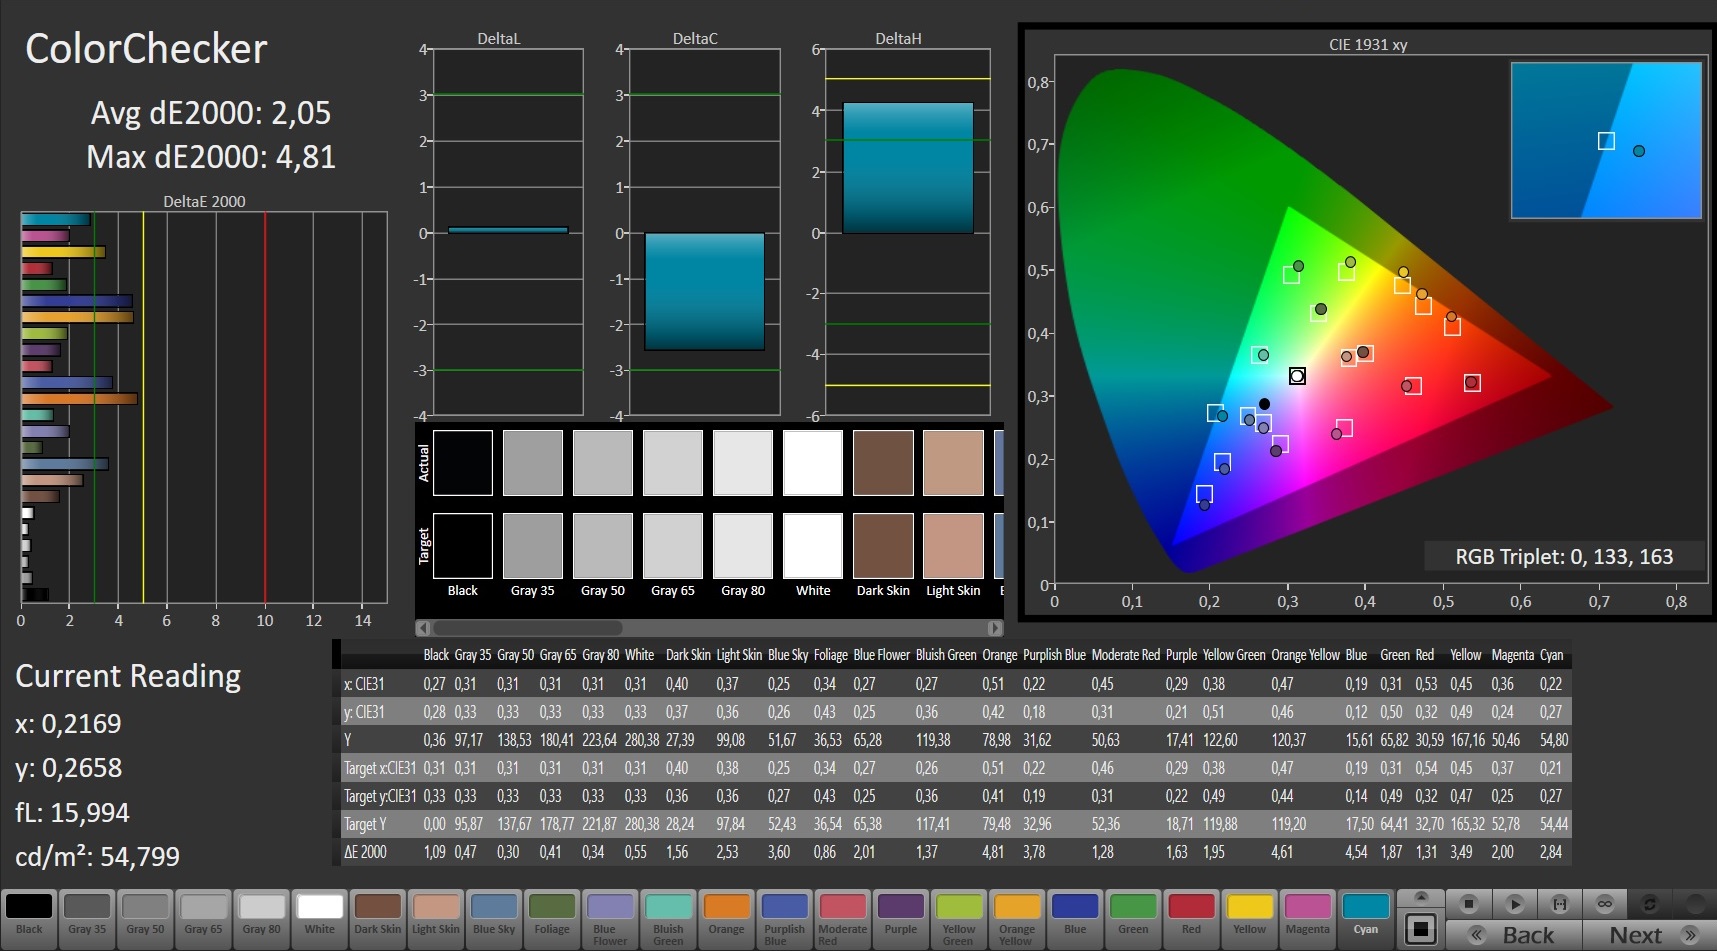Choose the Moderate Red swatch button

pyautogui.click(x=842, y=917)
